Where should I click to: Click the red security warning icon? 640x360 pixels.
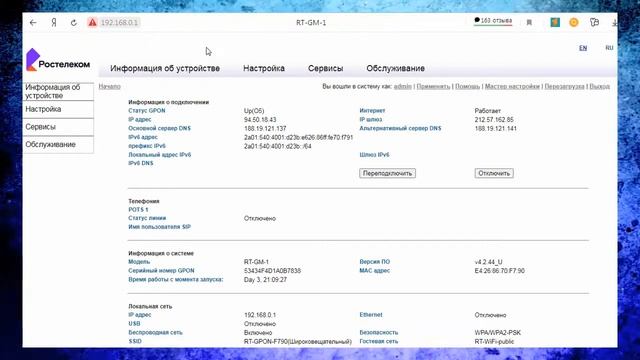93,22
